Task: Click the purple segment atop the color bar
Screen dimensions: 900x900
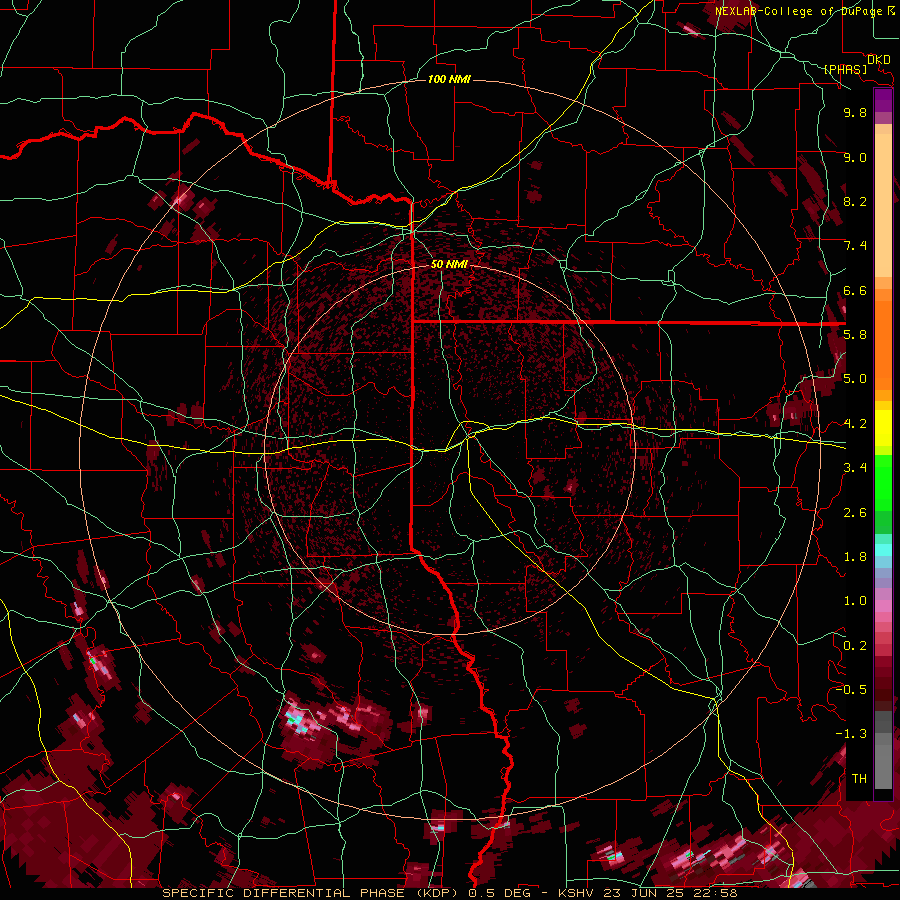Action: (883, 100)
